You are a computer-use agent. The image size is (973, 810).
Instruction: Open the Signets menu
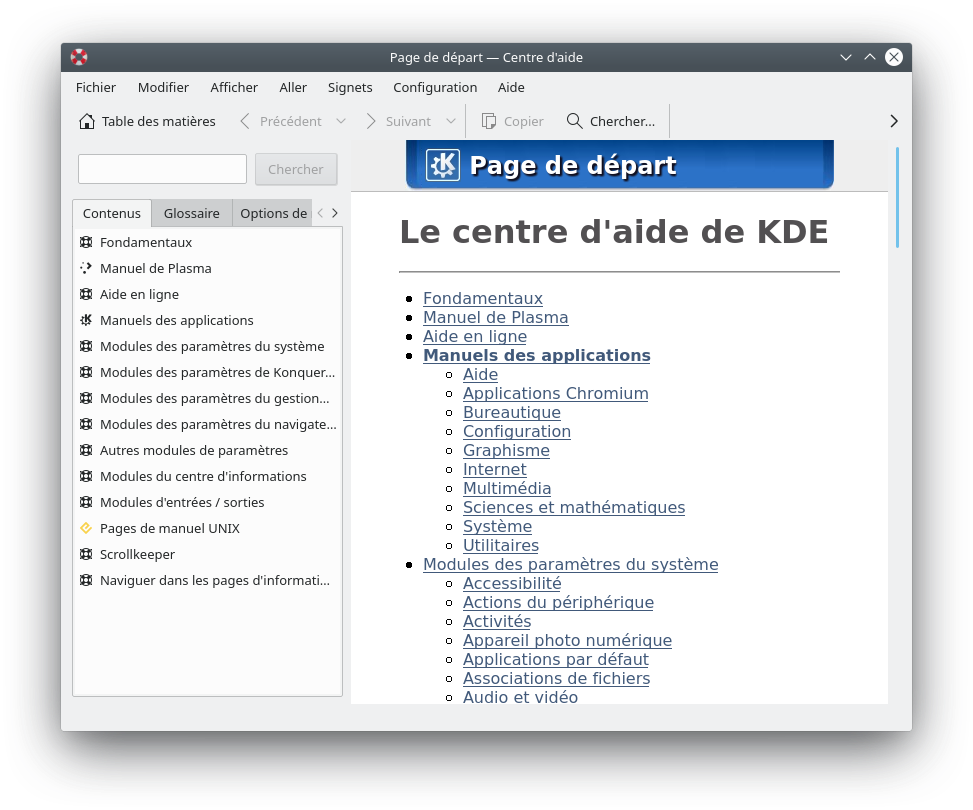point(350,87)
